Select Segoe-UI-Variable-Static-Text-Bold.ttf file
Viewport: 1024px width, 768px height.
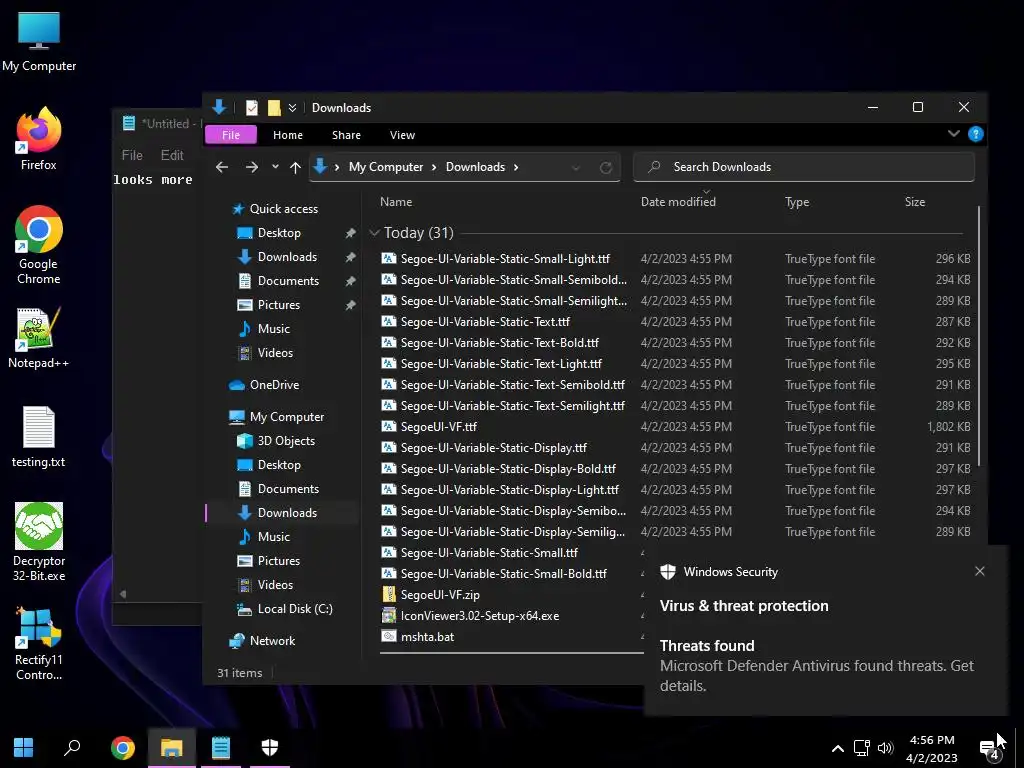point(500,343)
